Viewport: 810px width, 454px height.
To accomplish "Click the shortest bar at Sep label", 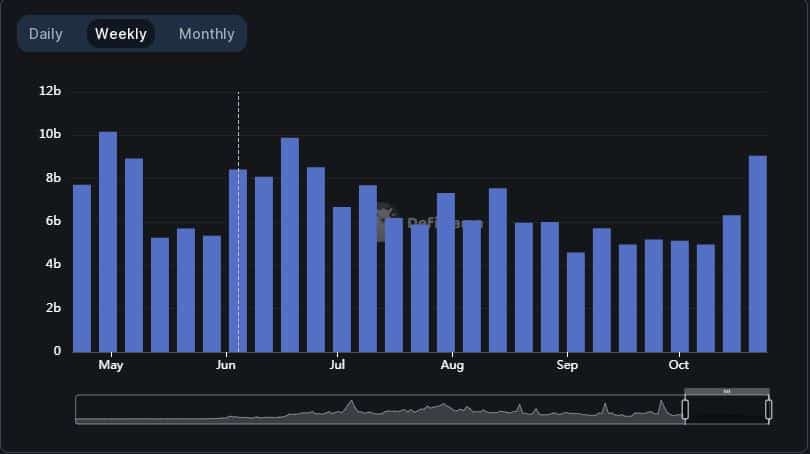I will click(576, 302).
